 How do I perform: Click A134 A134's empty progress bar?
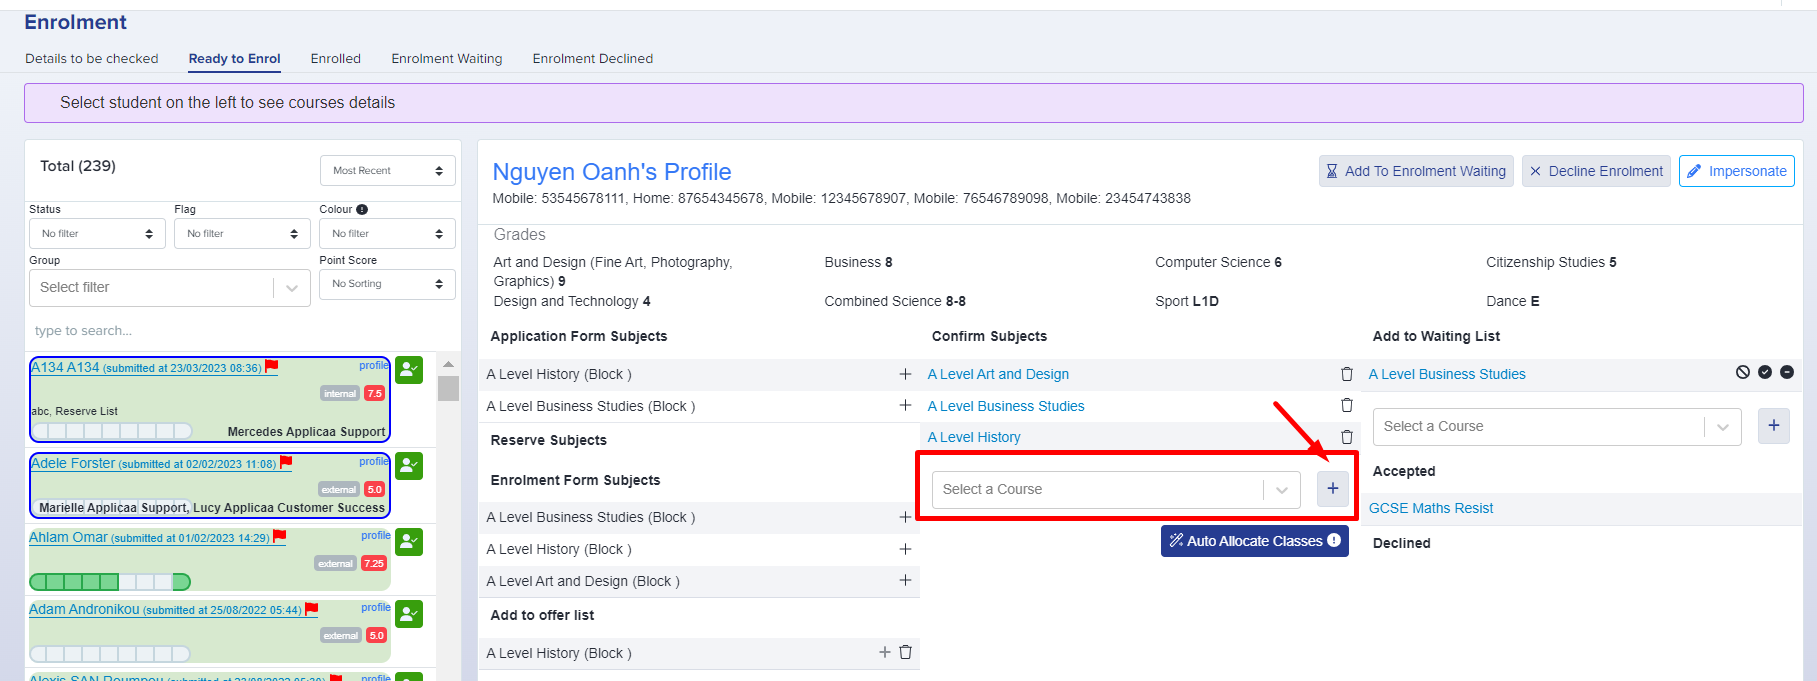[112, 431]
